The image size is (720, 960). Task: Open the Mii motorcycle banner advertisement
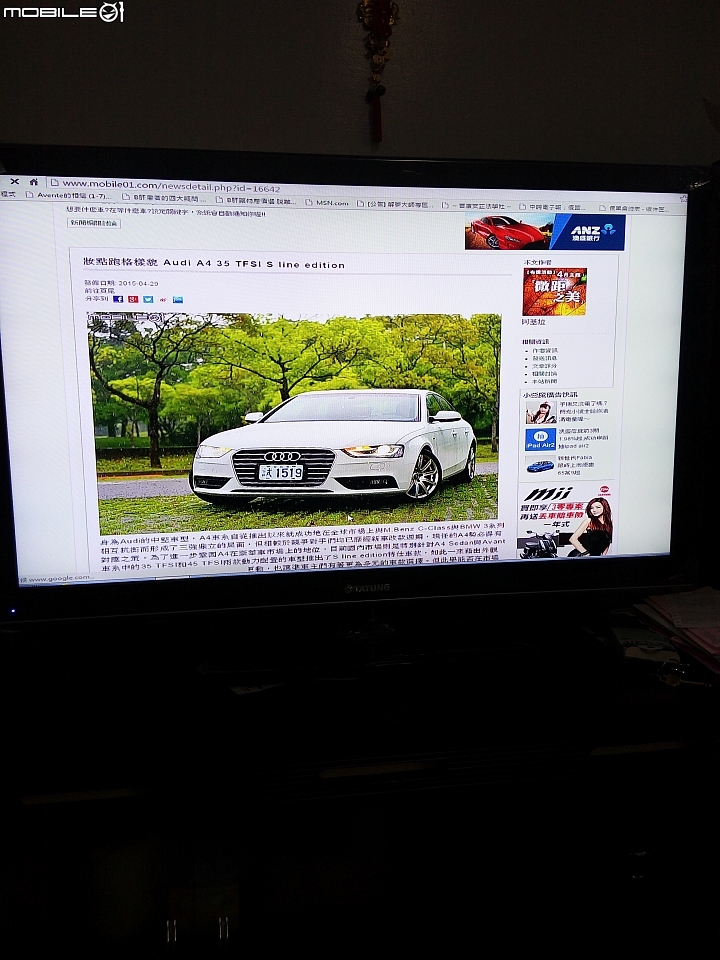[x=566, y=520]
